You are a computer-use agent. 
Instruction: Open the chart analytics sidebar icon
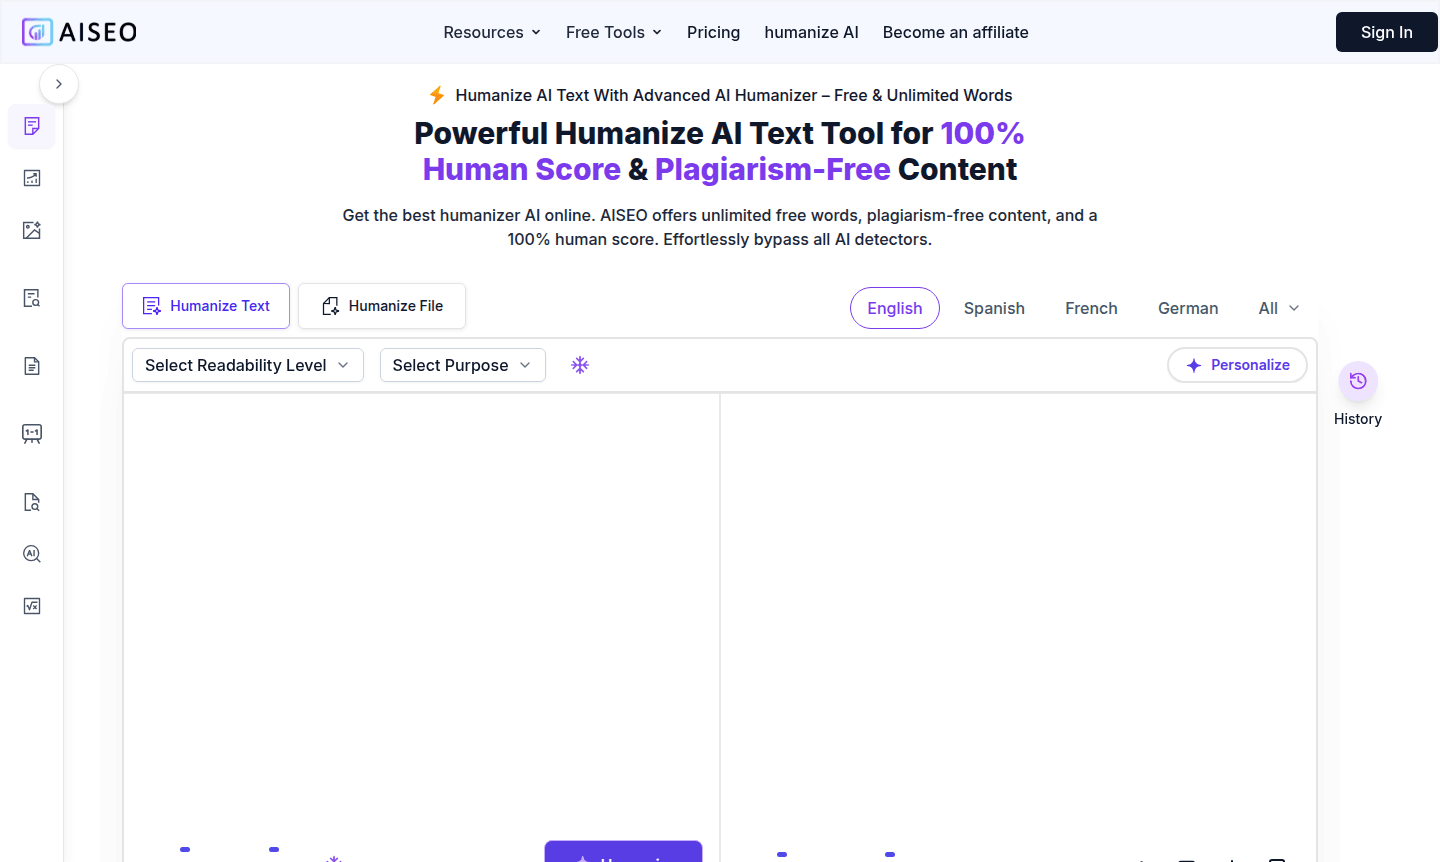tap(32, 178)
